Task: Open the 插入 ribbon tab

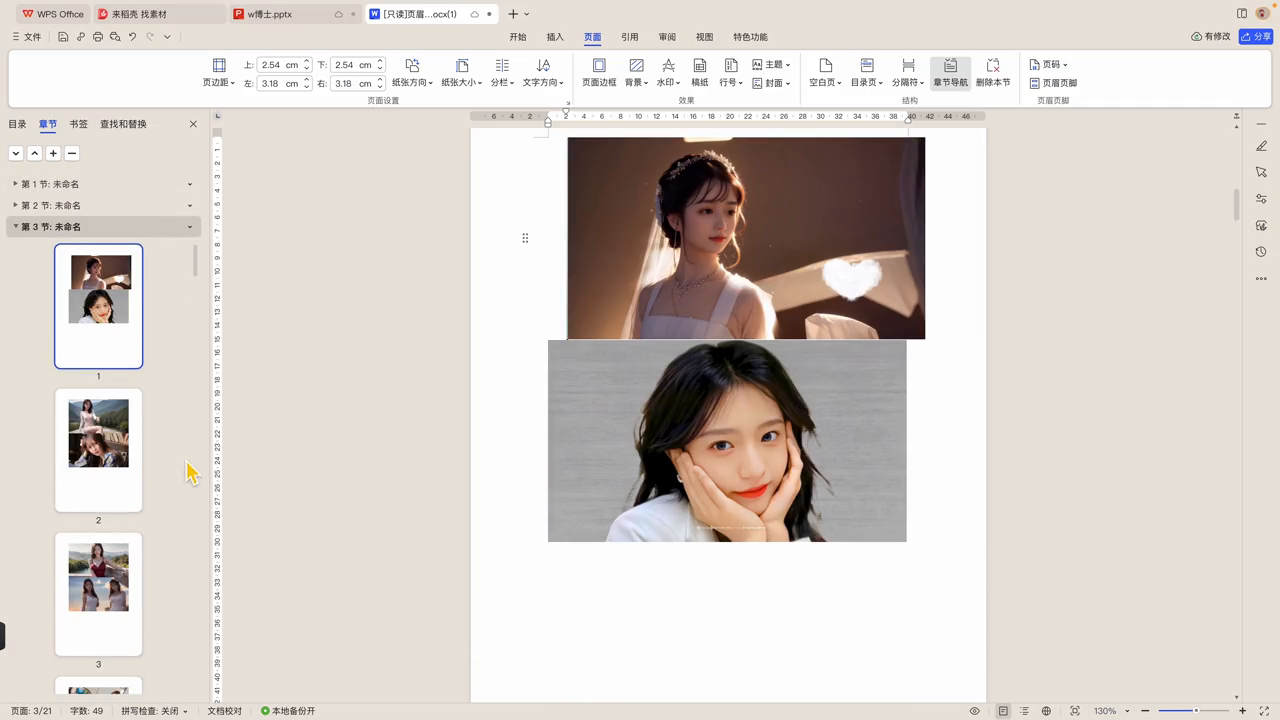Action: pyautogui.click(x=555, y=37)
